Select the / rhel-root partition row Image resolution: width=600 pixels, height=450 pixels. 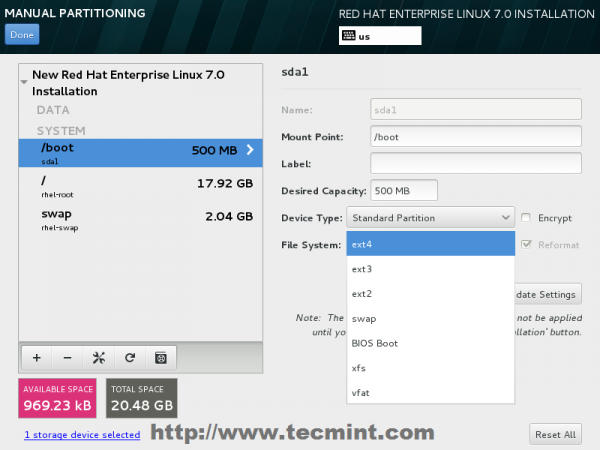140,186
